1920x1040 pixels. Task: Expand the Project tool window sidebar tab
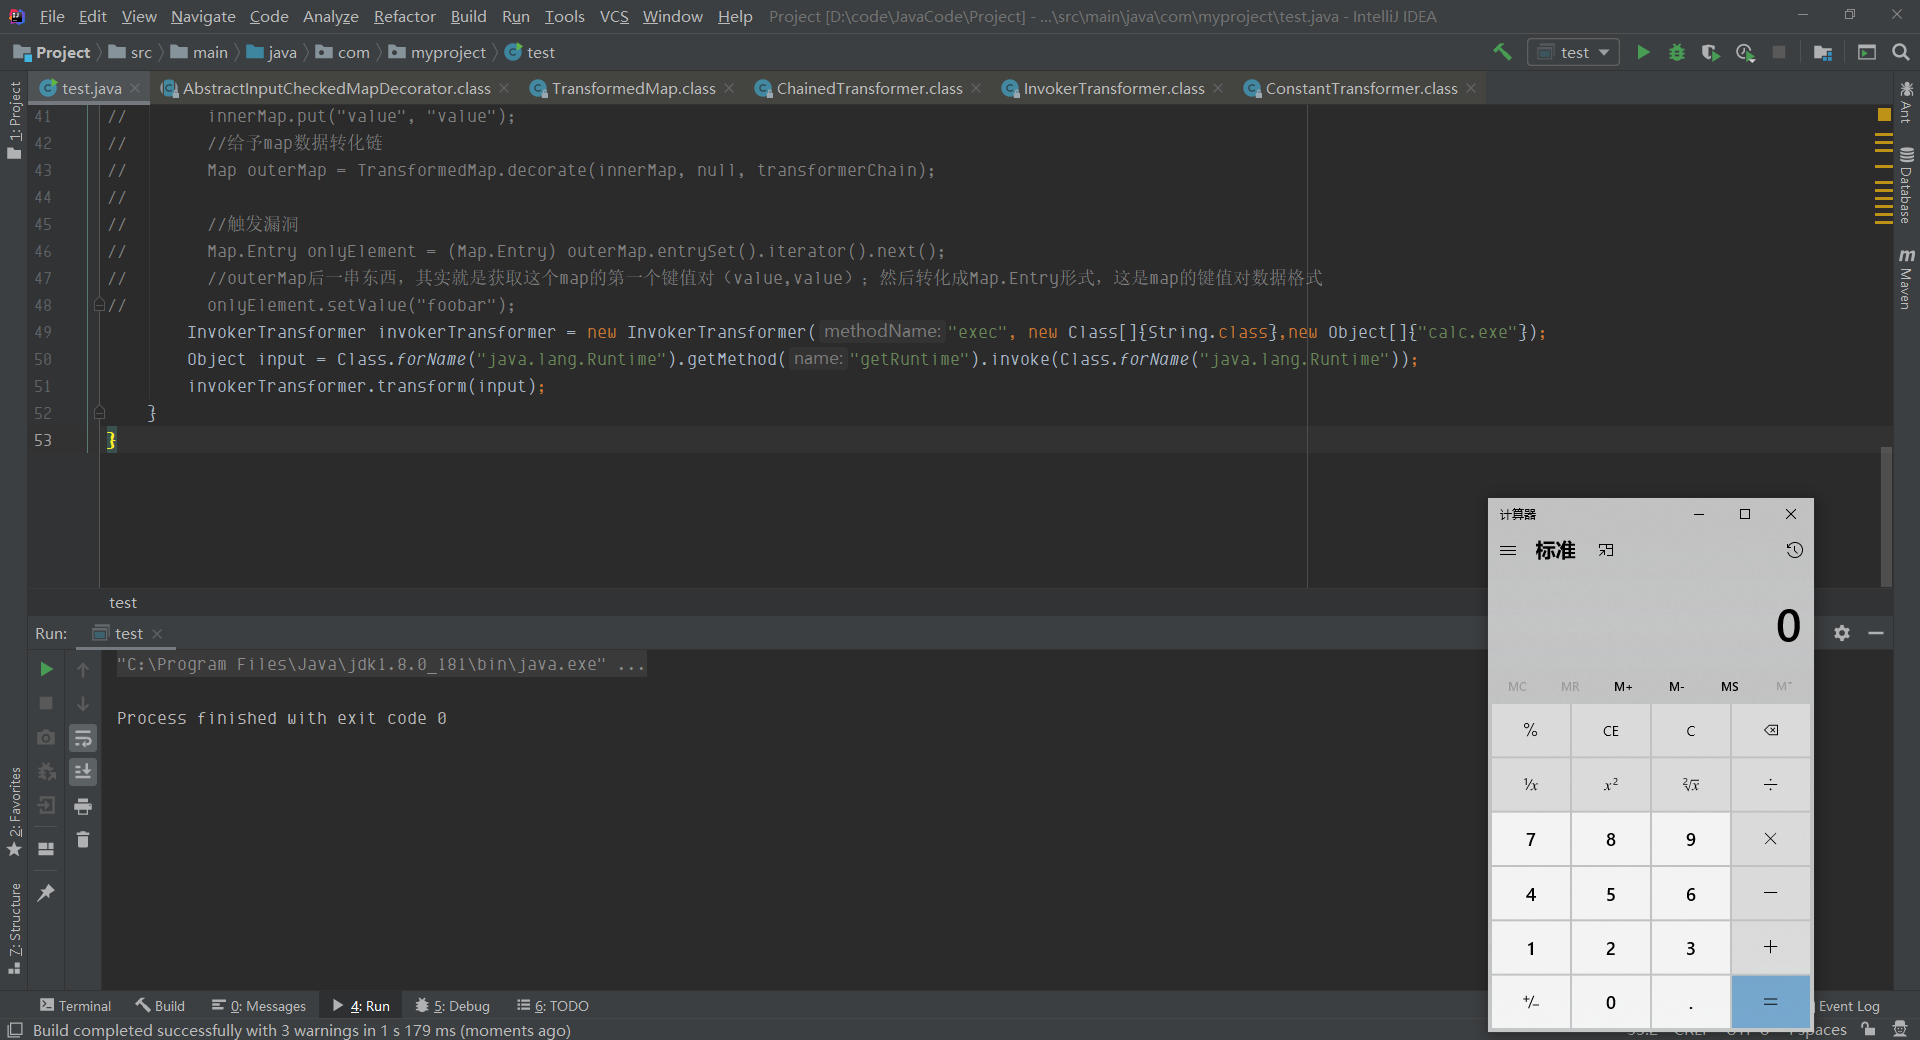pos(14,120)
